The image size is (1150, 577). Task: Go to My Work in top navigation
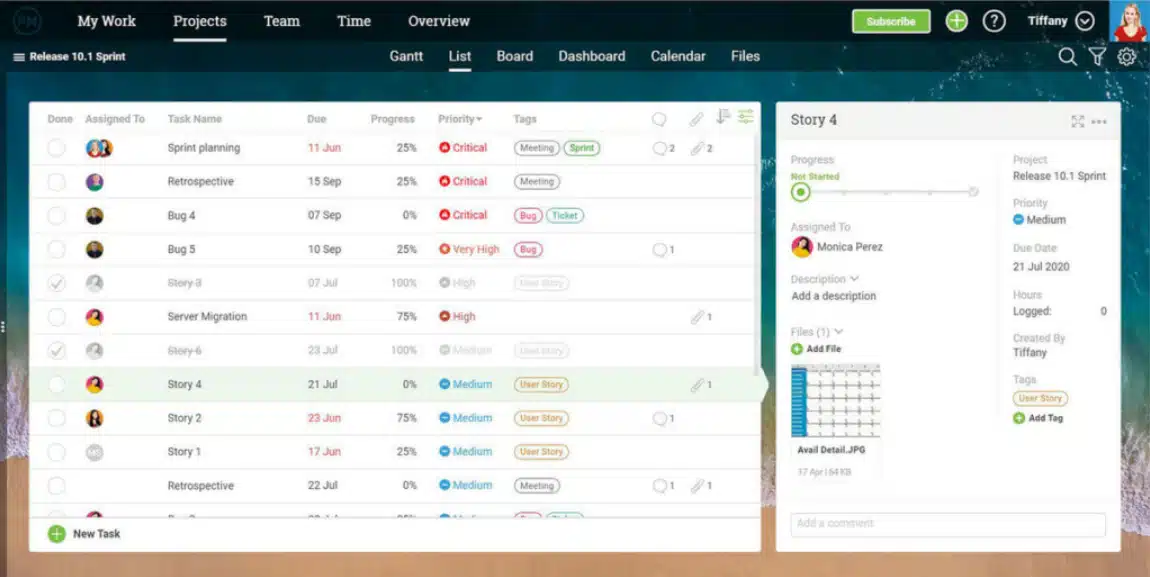click(x=106, y=21)
